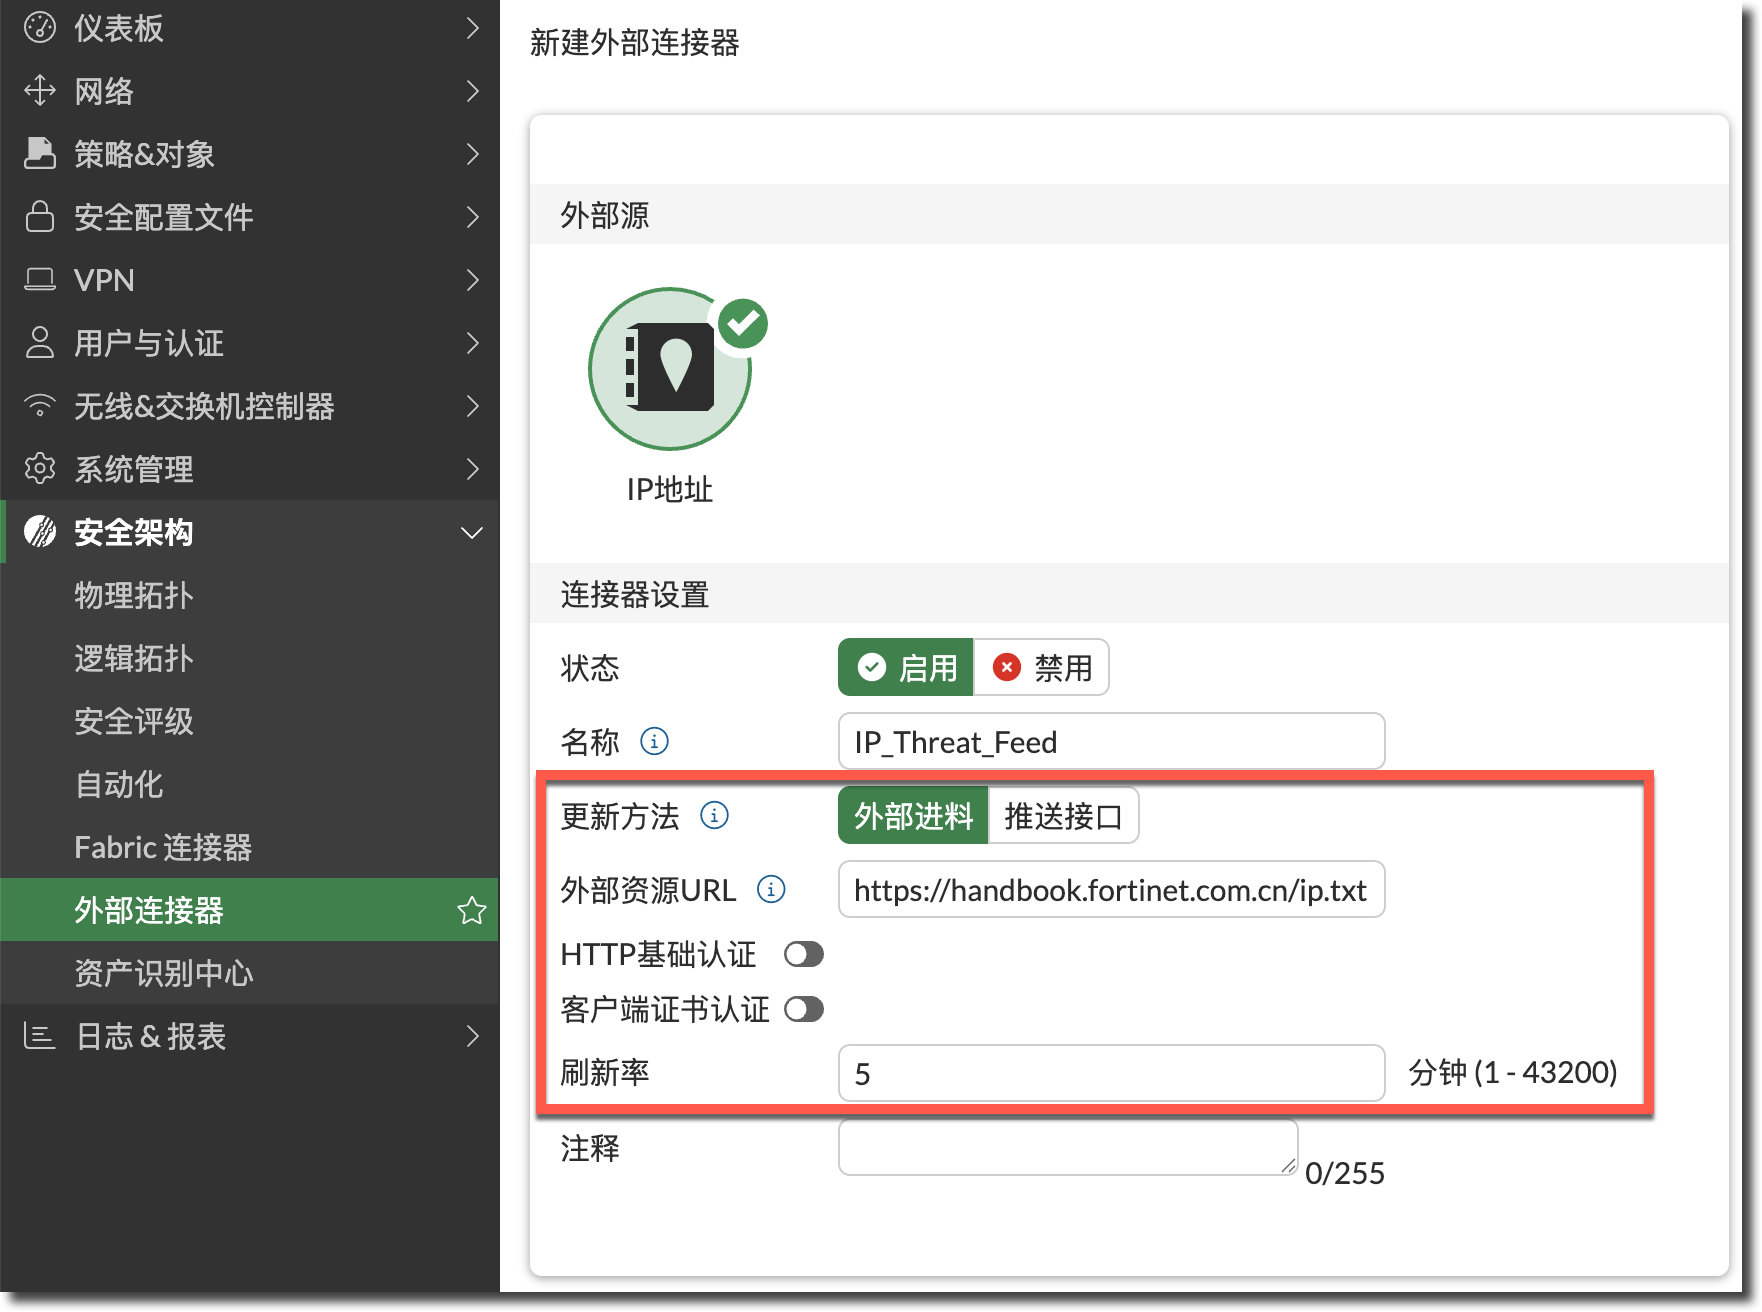Screen dimensions: 1762x1312
Task: Click the favorite star on 外部连接器
Action: tap(471, 910)
